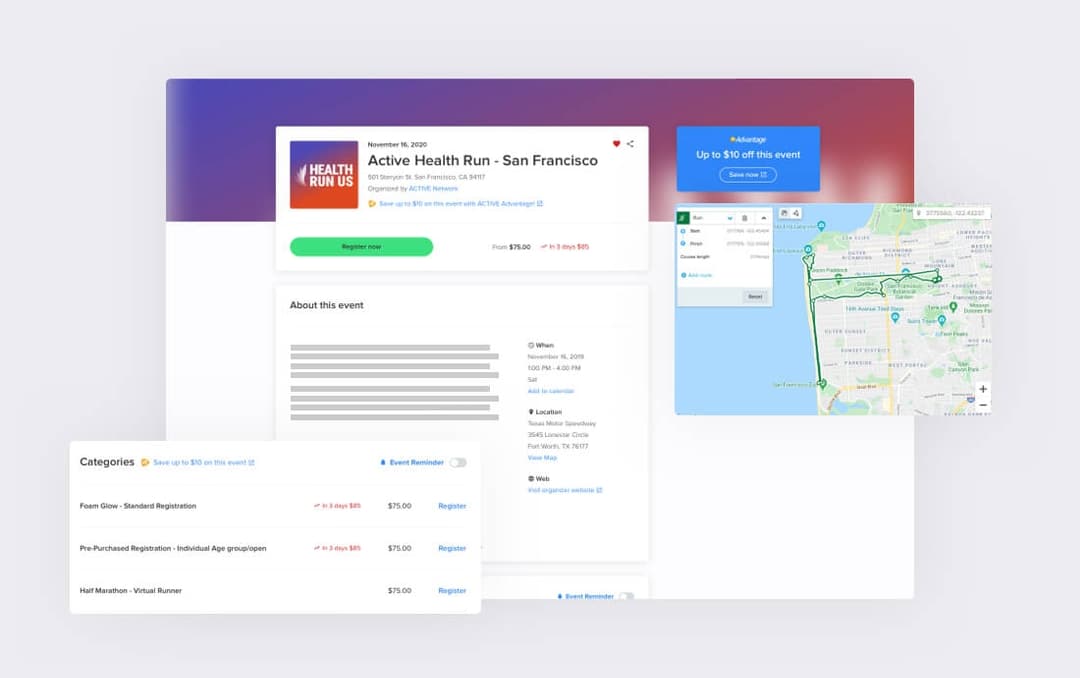This screenshot has height=678, width=1080.
Task: Click the share icon beside the heart
Action: coord(630,143)
